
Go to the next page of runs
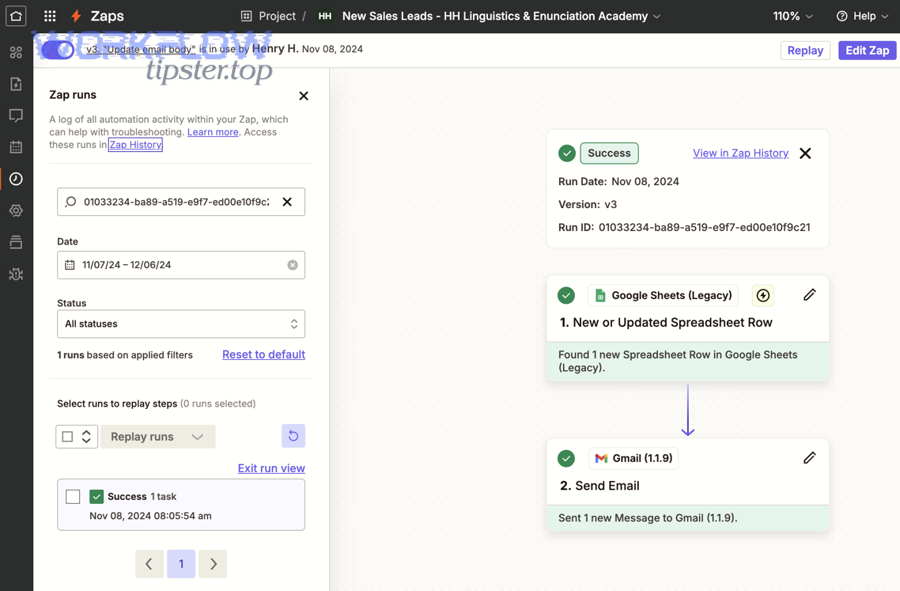pos(213,564)
